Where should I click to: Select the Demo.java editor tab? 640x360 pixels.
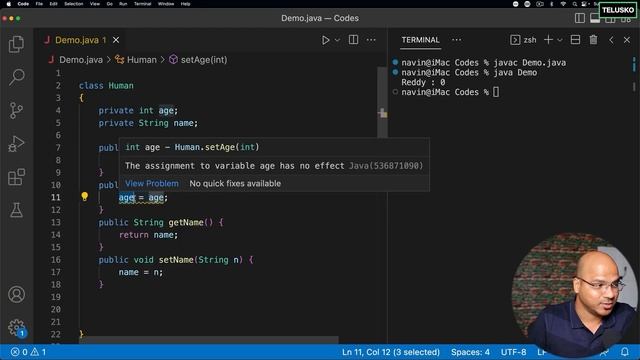pos(81,40)
